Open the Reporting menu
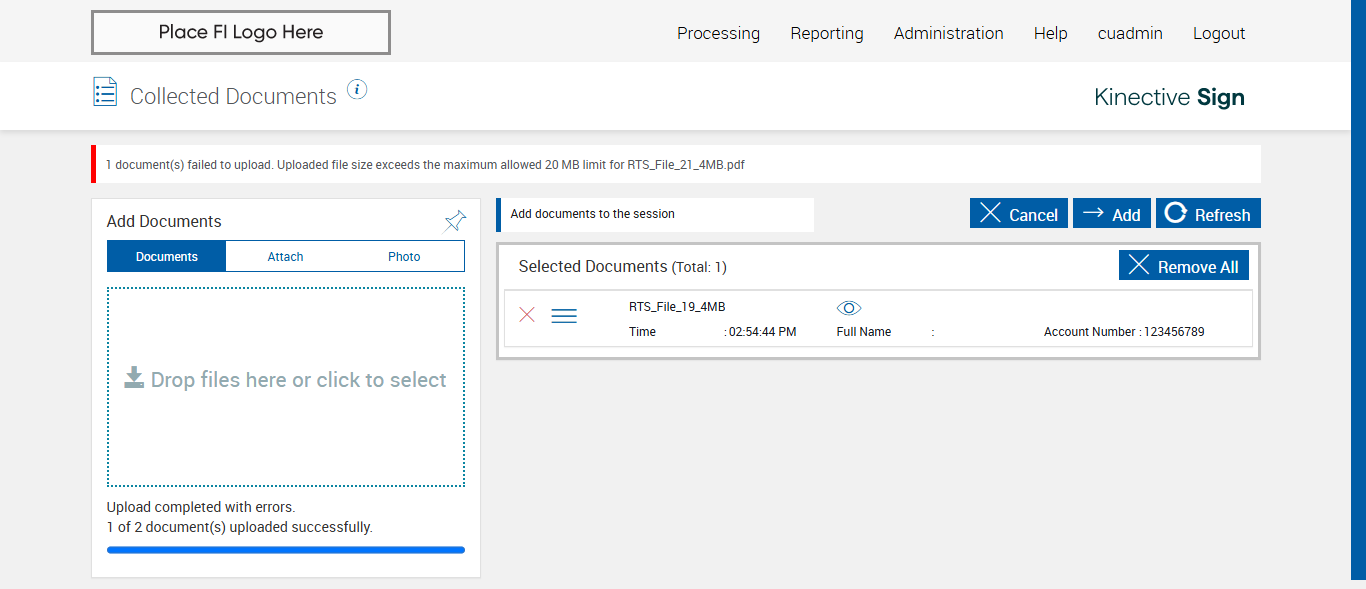This screenshot has height=589, width=1366. pyautogui.click(x=827, y=33)
